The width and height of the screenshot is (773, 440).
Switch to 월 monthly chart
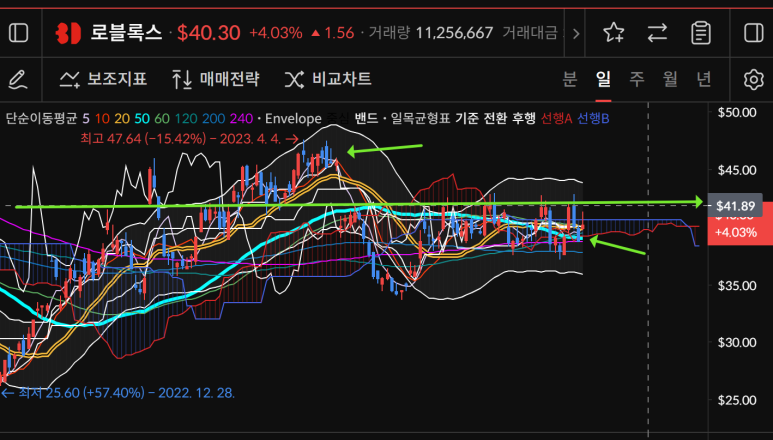[x=670, y=79]
